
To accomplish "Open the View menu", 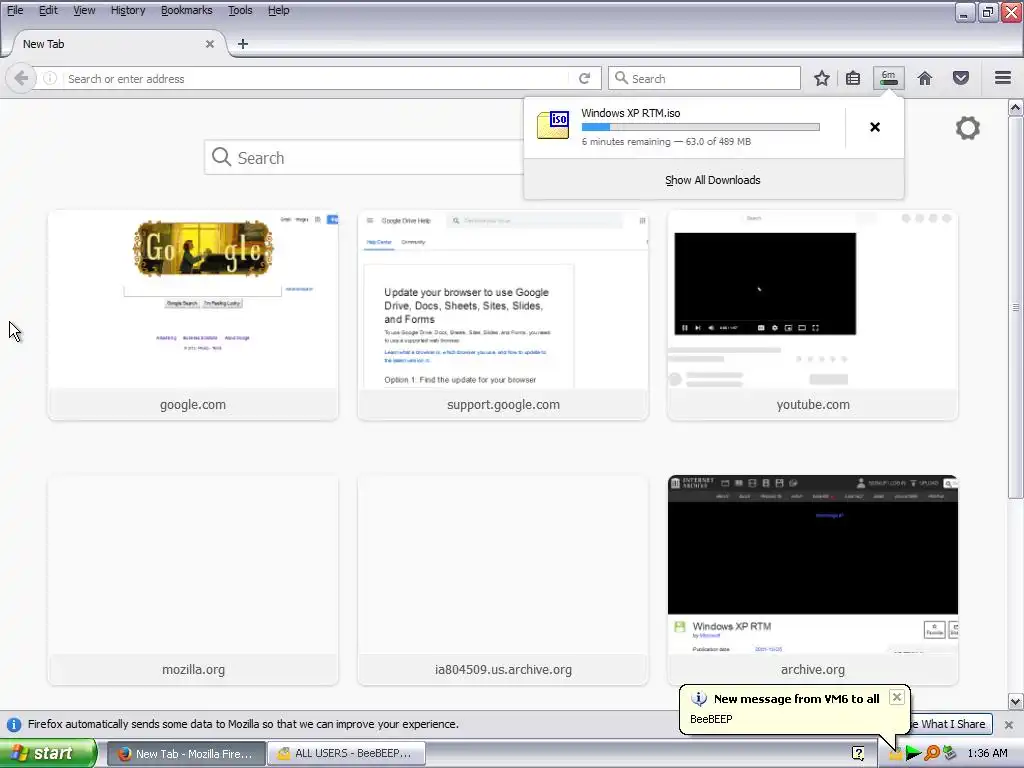I will click(84, 10).
